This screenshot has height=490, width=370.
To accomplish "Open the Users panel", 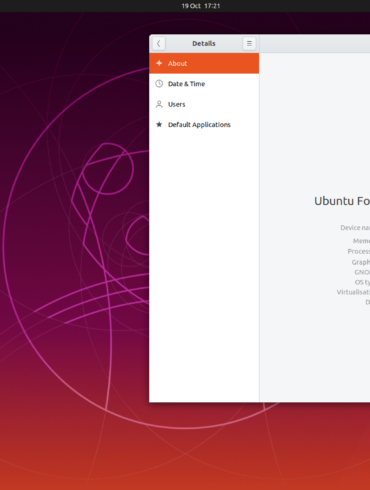I will pyautogui.click(x=204, y=104).
